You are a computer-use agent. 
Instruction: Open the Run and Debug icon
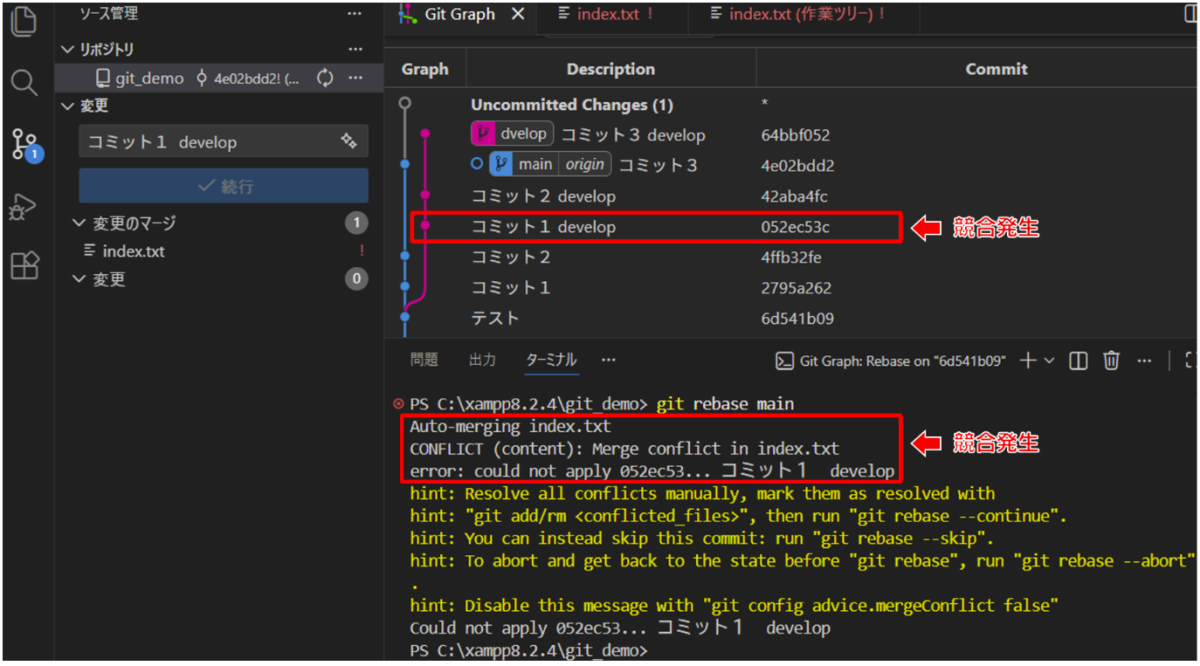click(24, 206)
